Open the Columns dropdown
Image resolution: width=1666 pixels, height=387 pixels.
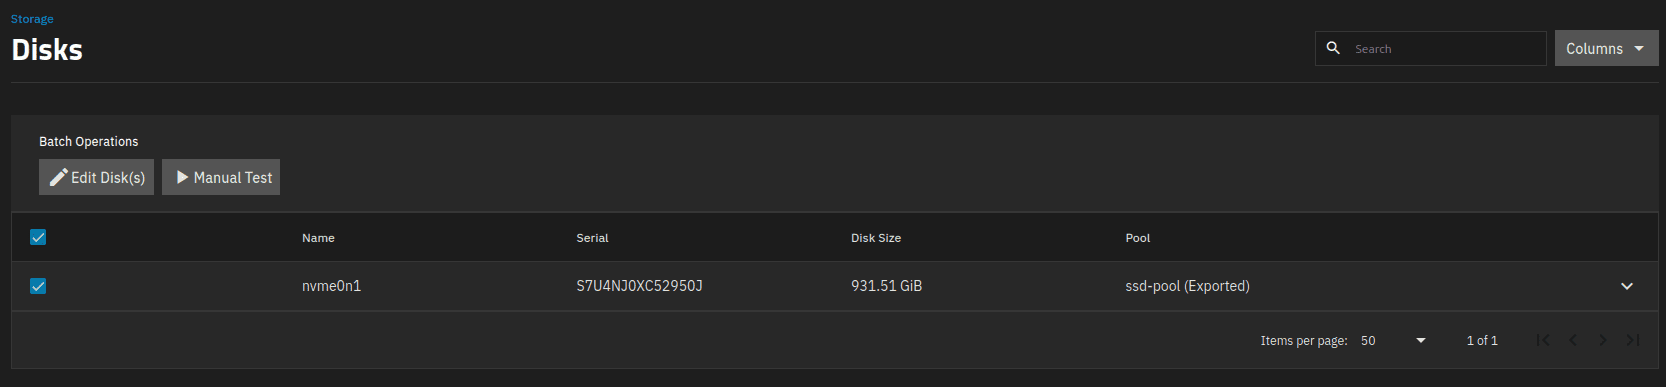click(1606, 48)
